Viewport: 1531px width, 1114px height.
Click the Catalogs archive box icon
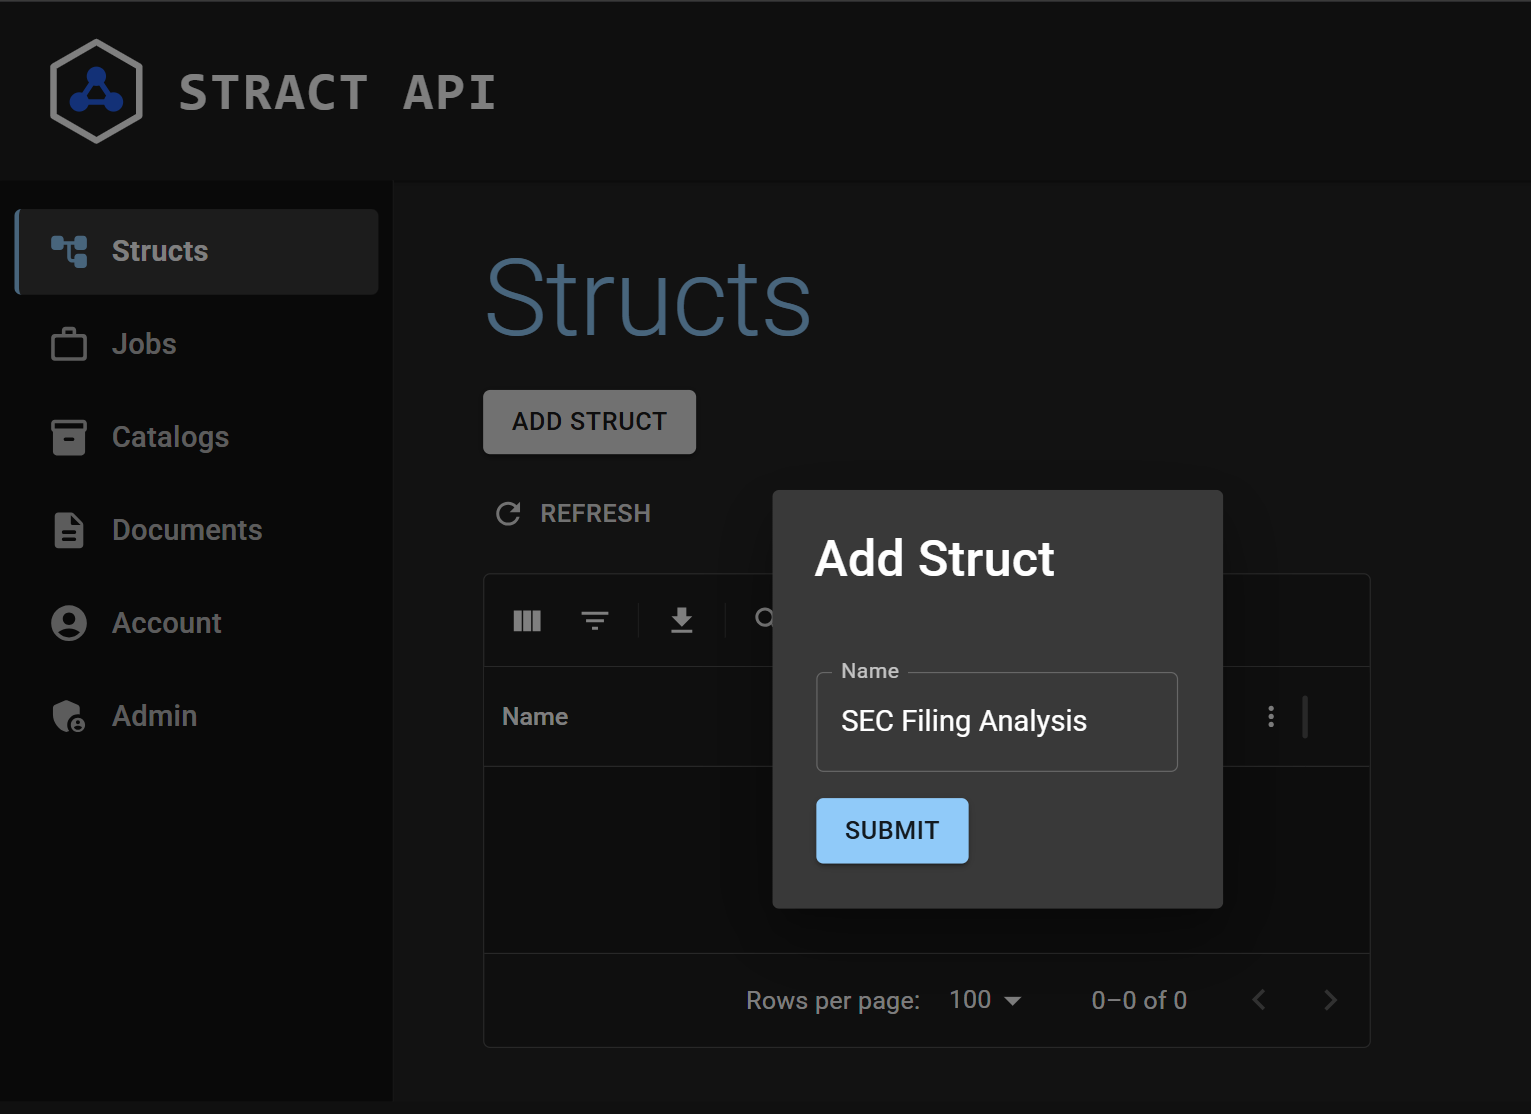(69, 437)
